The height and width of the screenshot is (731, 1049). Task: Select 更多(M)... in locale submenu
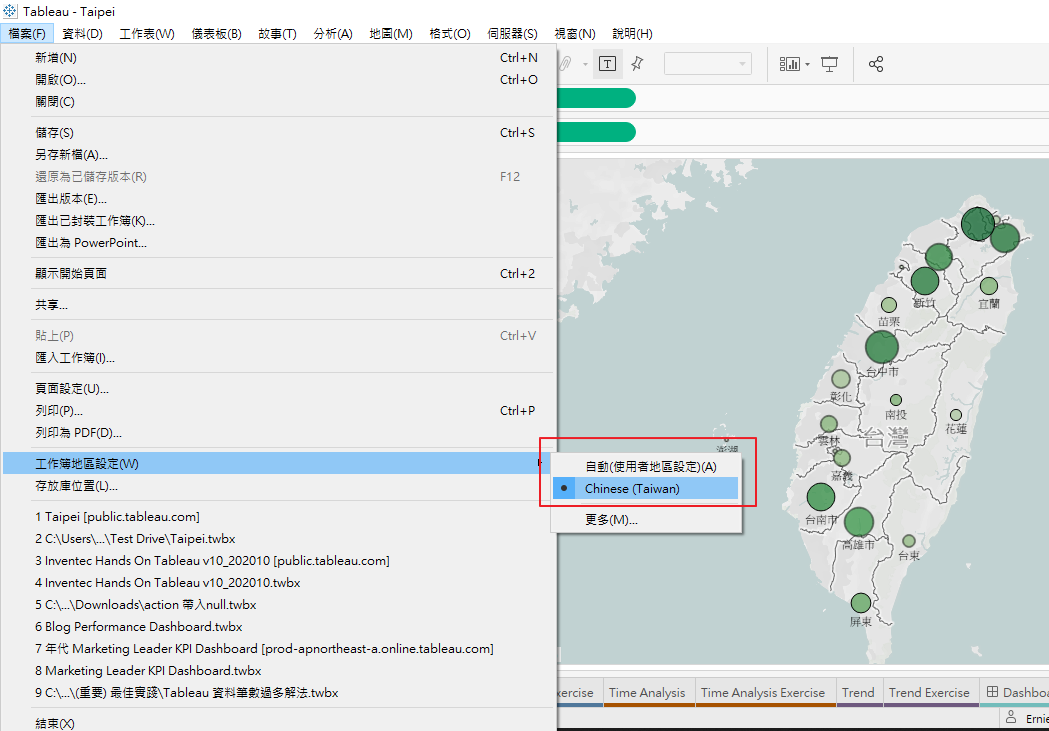tap(646, 519)
